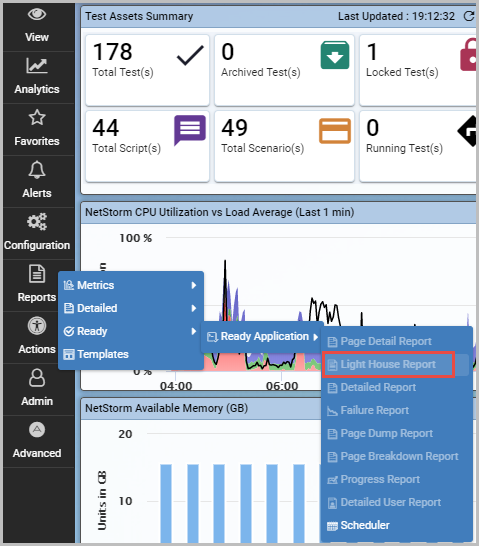Viewport: 479px width, 546px height.
Task: Refresh the Test Assets Summary
Action: (469, 16)
